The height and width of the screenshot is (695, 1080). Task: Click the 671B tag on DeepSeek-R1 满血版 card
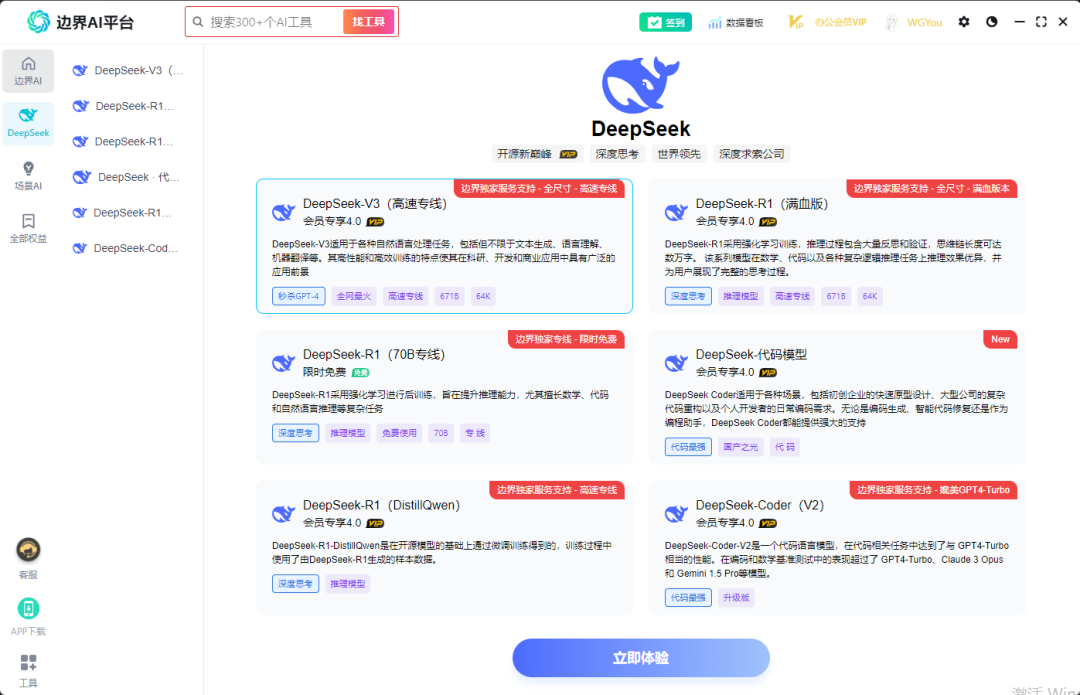pos(835,296)
